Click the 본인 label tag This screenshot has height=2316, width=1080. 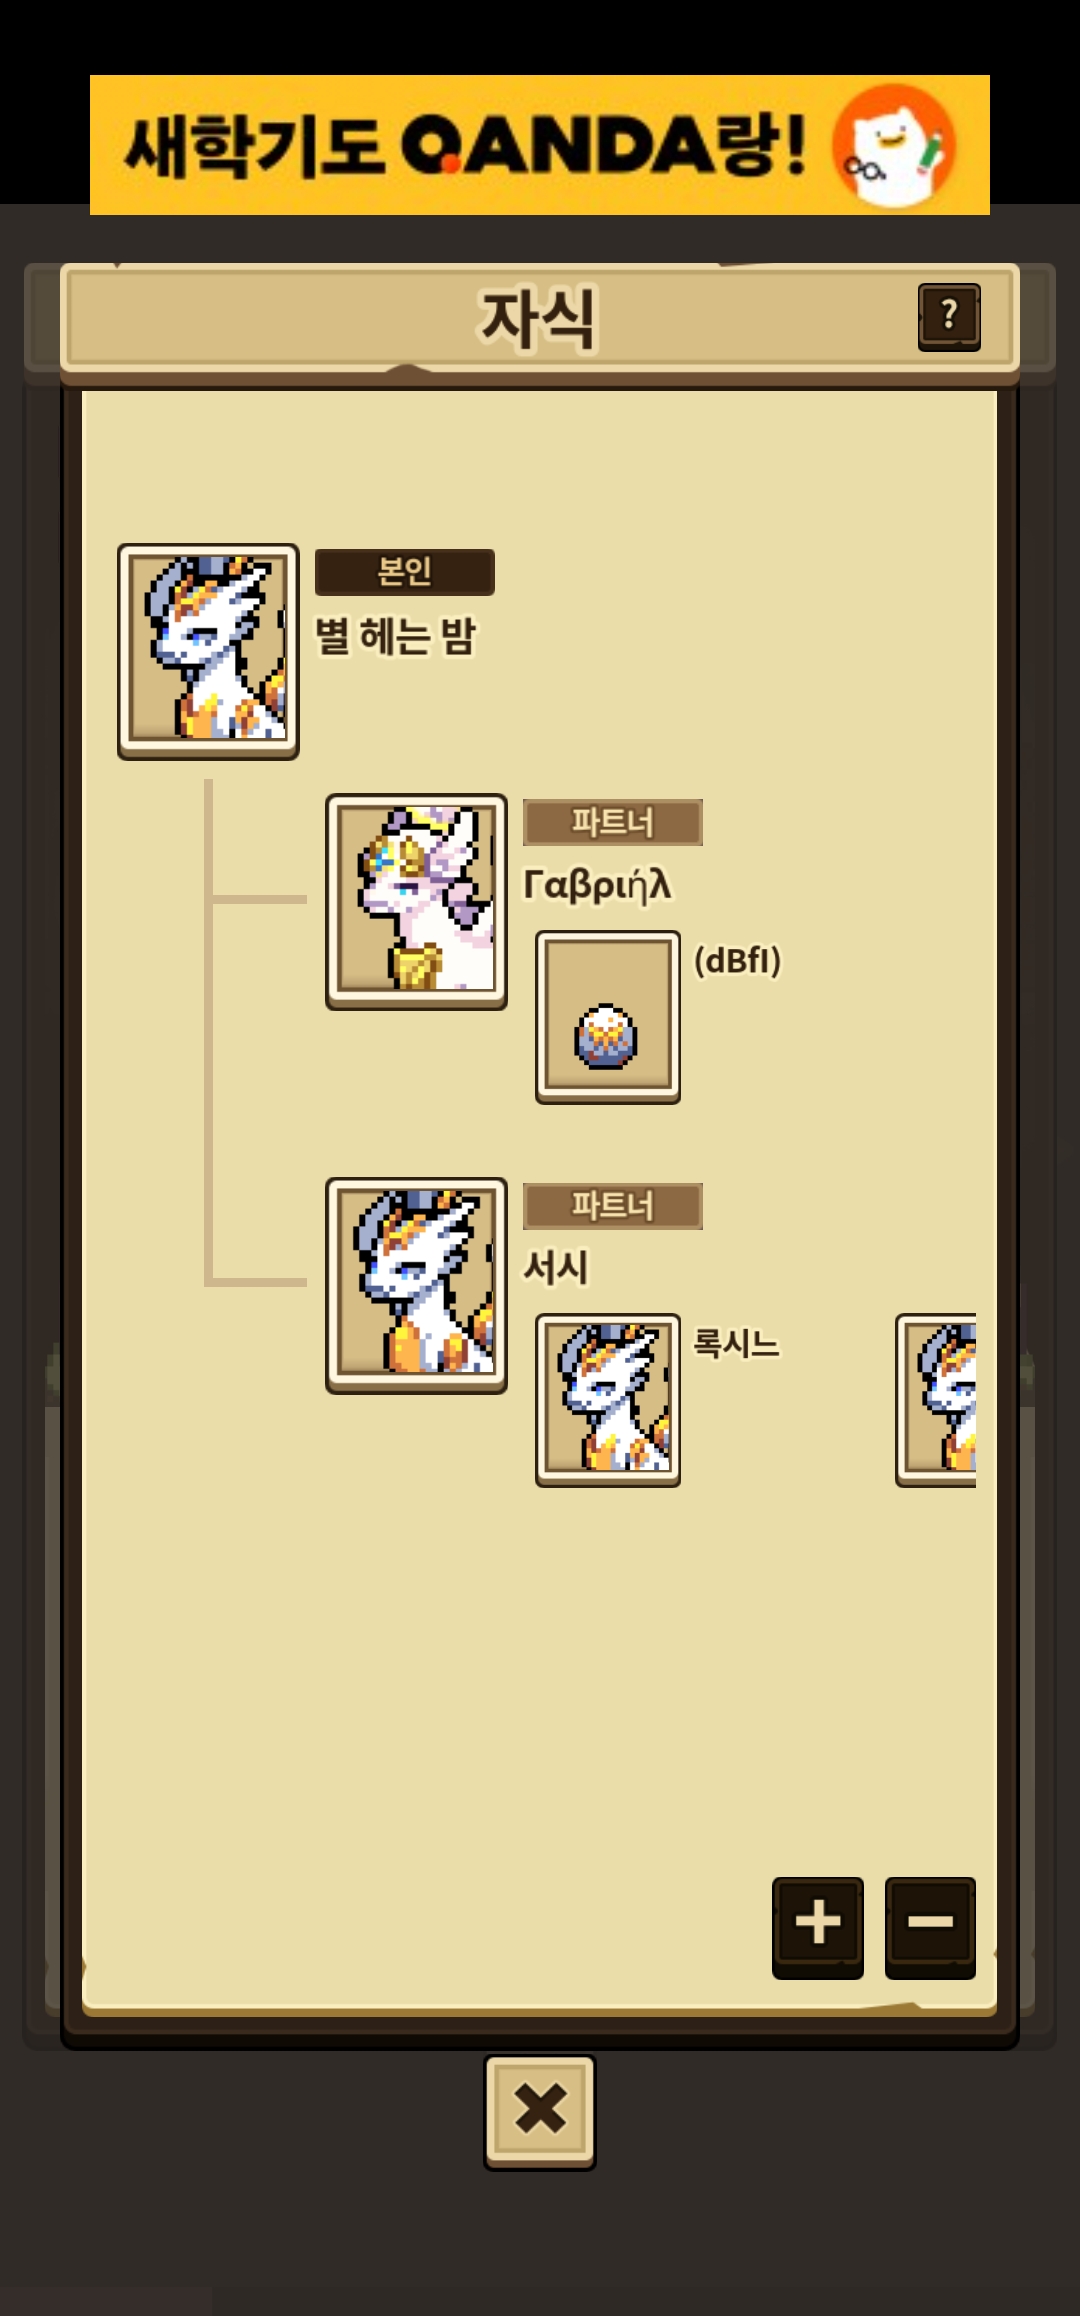click(405, 572)
